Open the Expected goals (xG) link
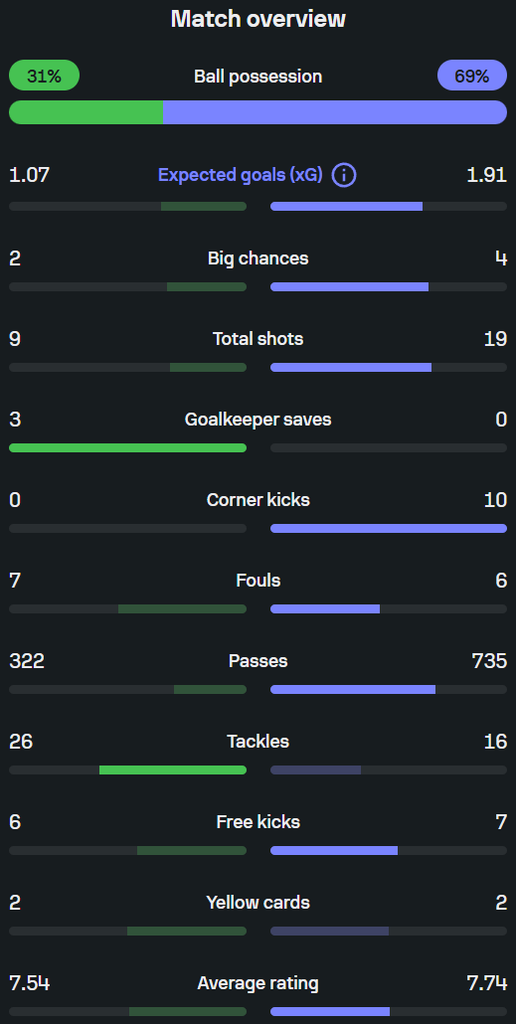516x1024 pixels. [240, 175]
